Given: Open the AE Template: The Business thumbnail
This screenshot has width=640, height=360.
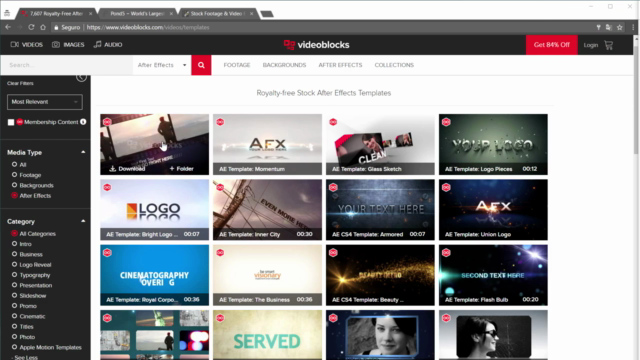Looking at the screenshot, I should (x=267, y=275).
